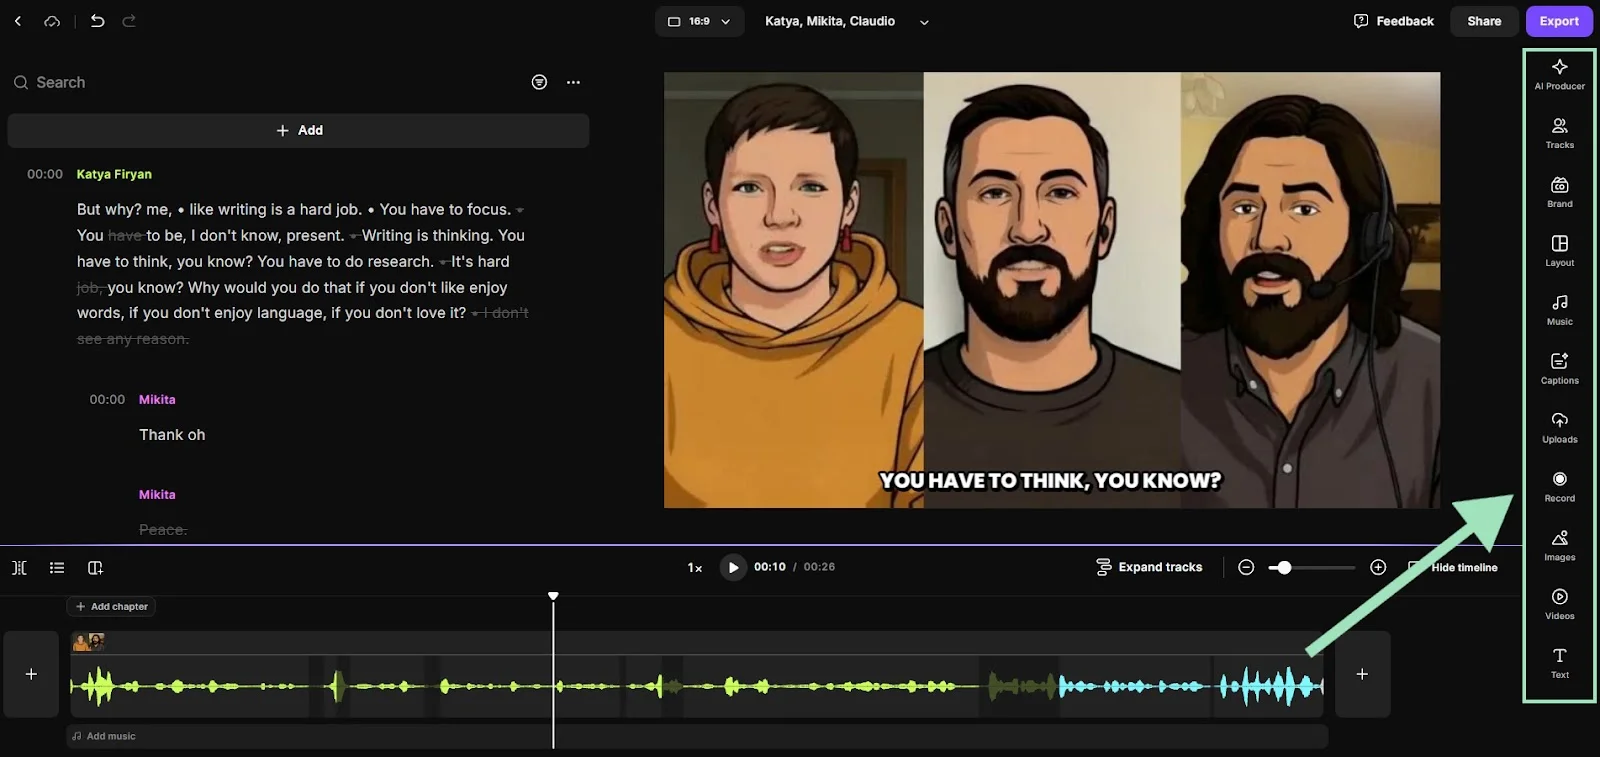Open the Brand panel
1600x757 pixels.
click(1559, 193)
